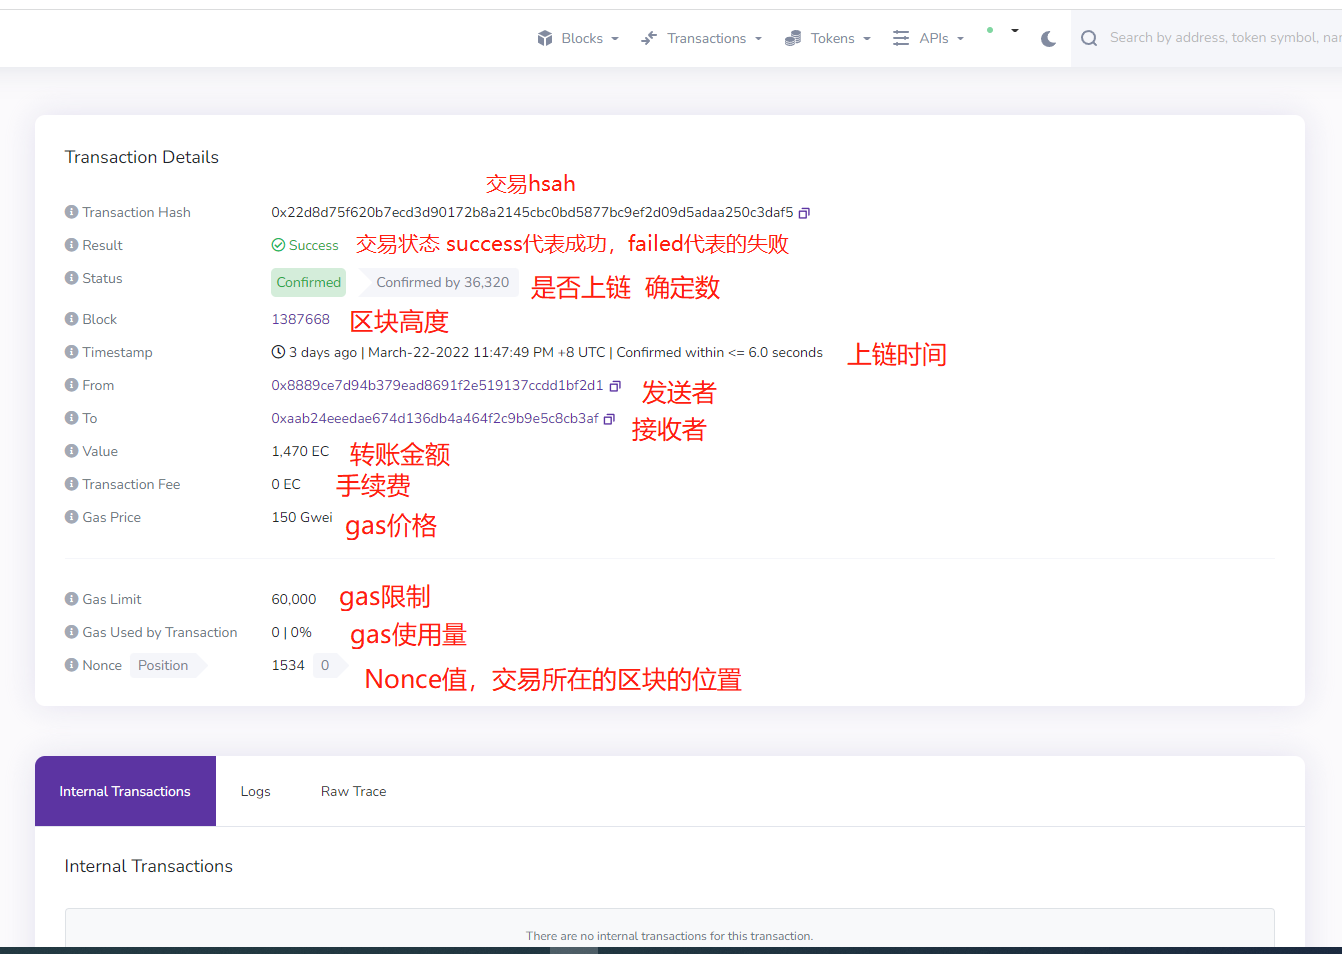Click the Transactions icon in navbar

[650, 37]
